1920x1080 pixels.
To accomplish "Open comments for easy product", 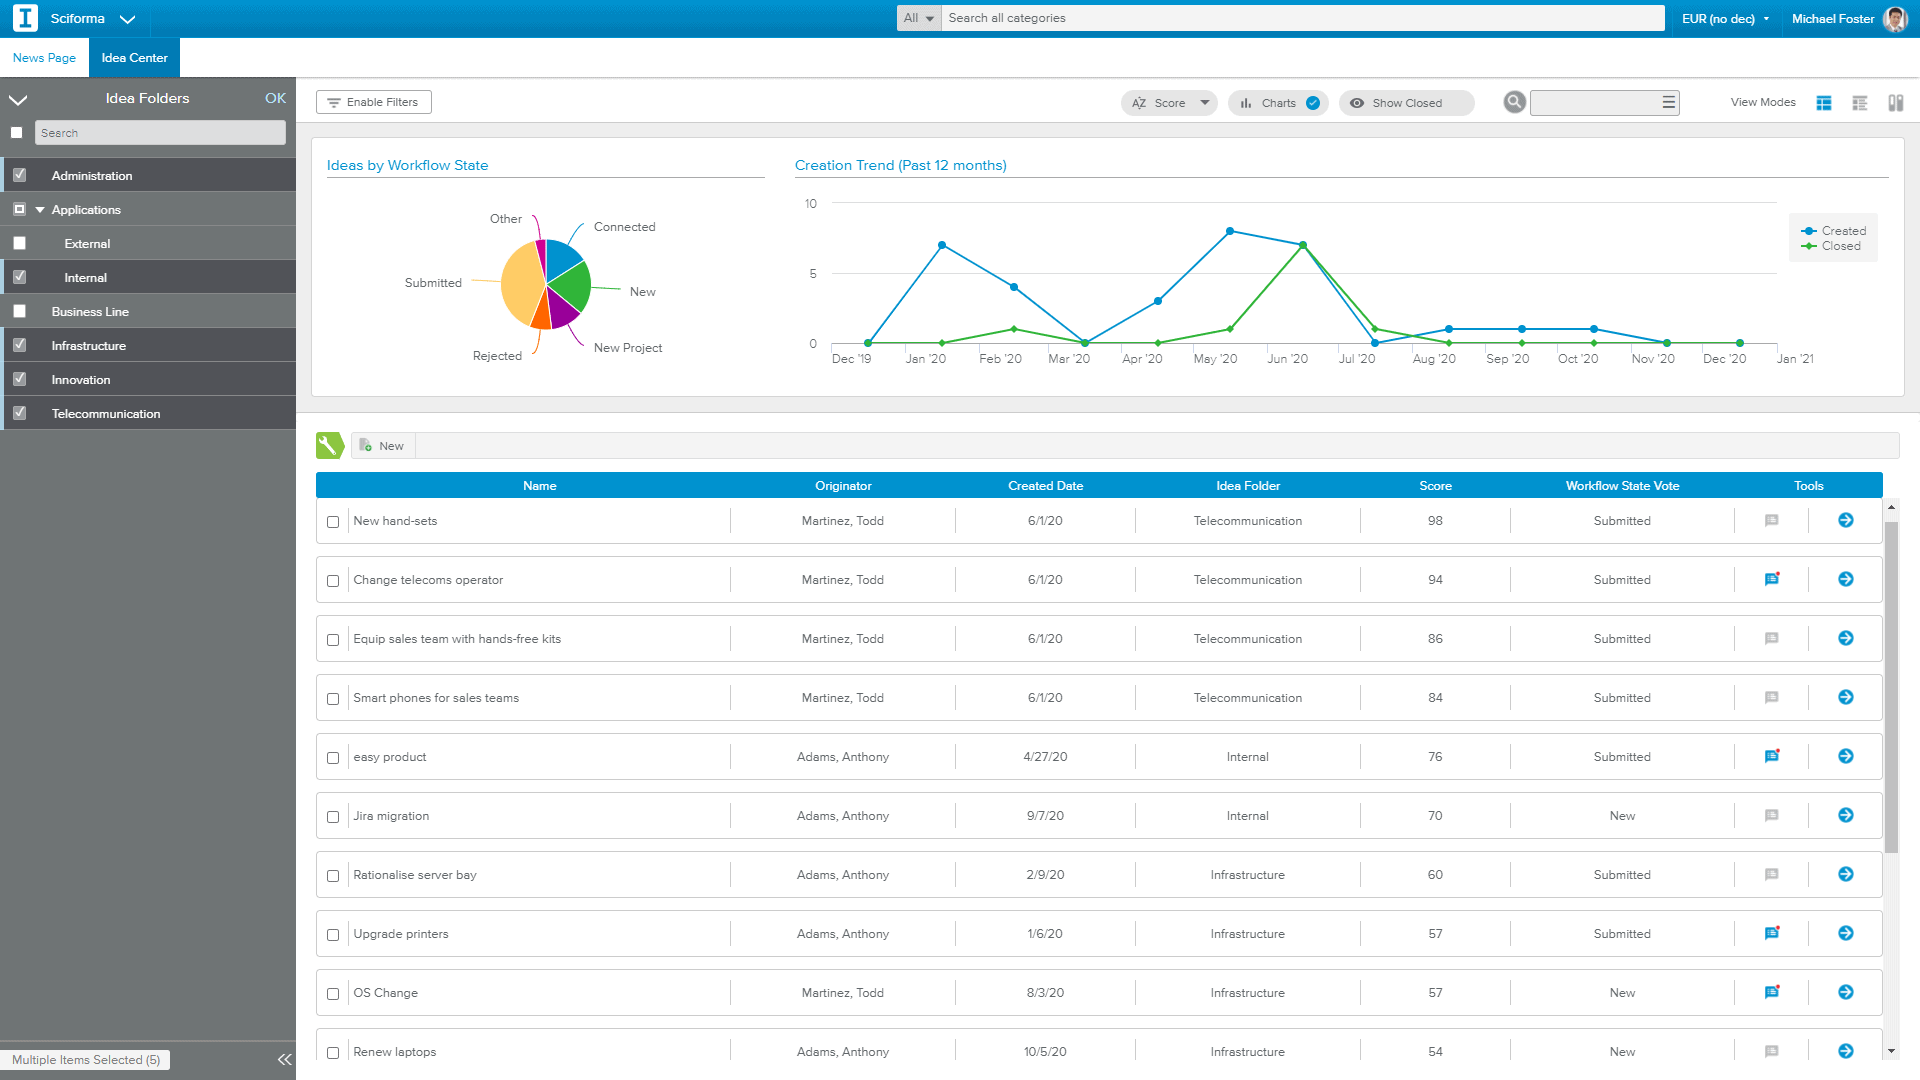I will tap(1771, 756).
